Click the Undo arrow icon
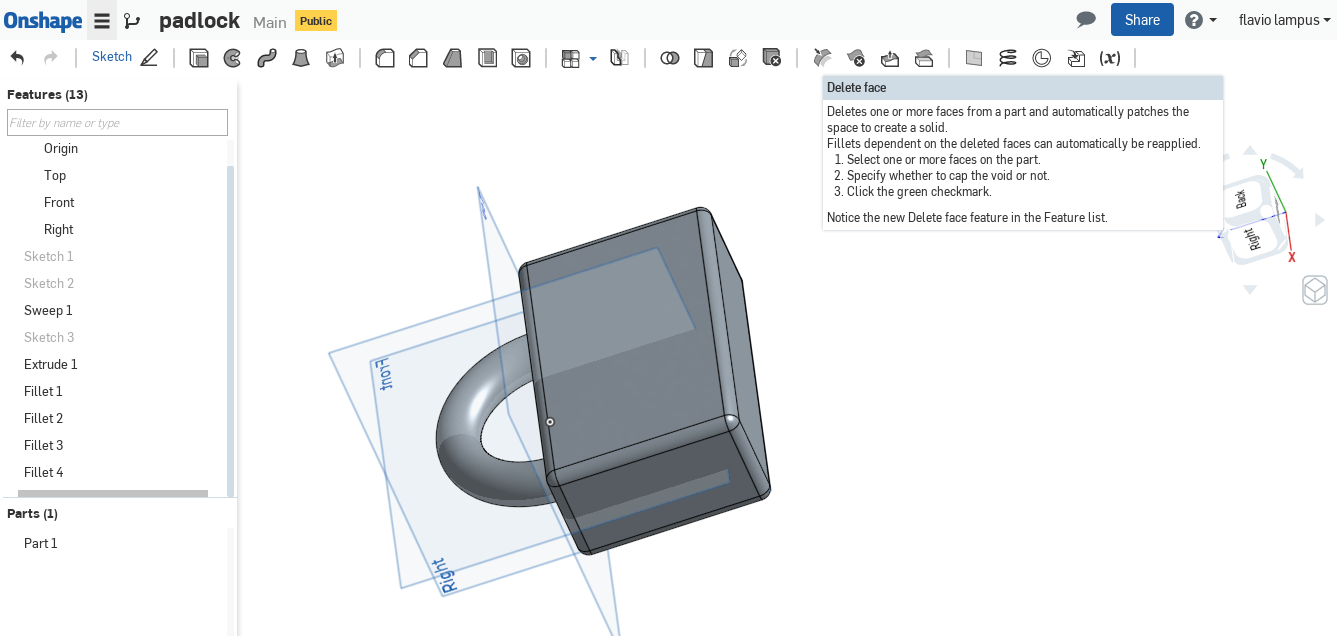 click(x=17, y=58)
